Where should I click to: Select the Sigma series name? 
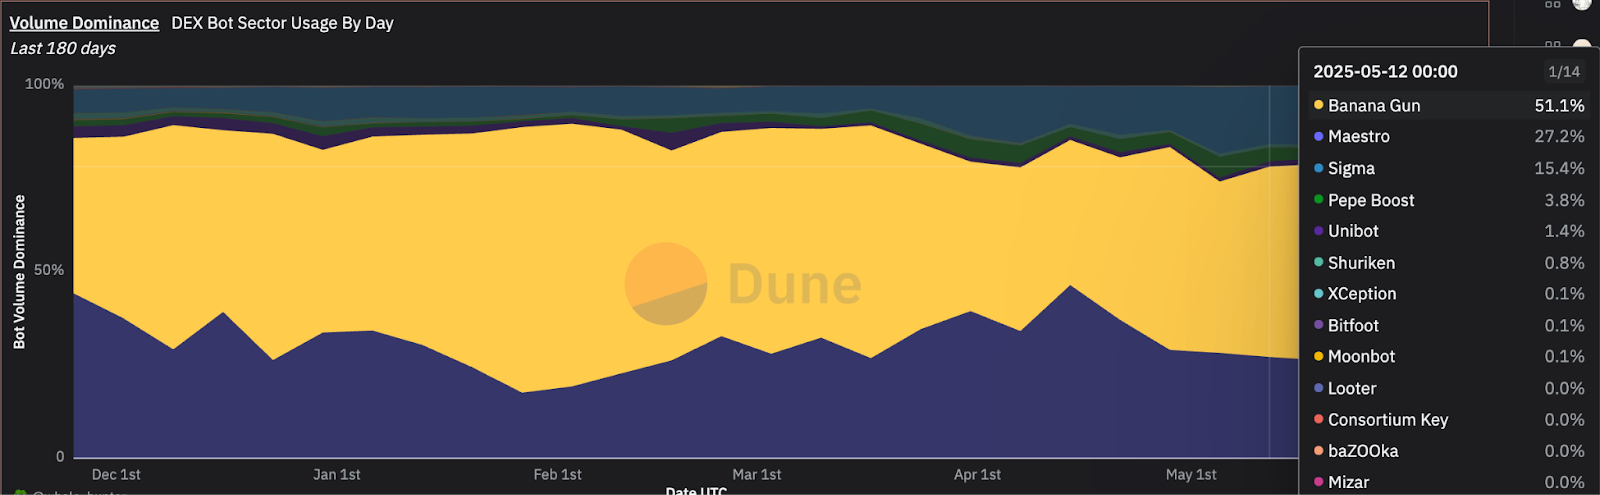click(1351, 168)
